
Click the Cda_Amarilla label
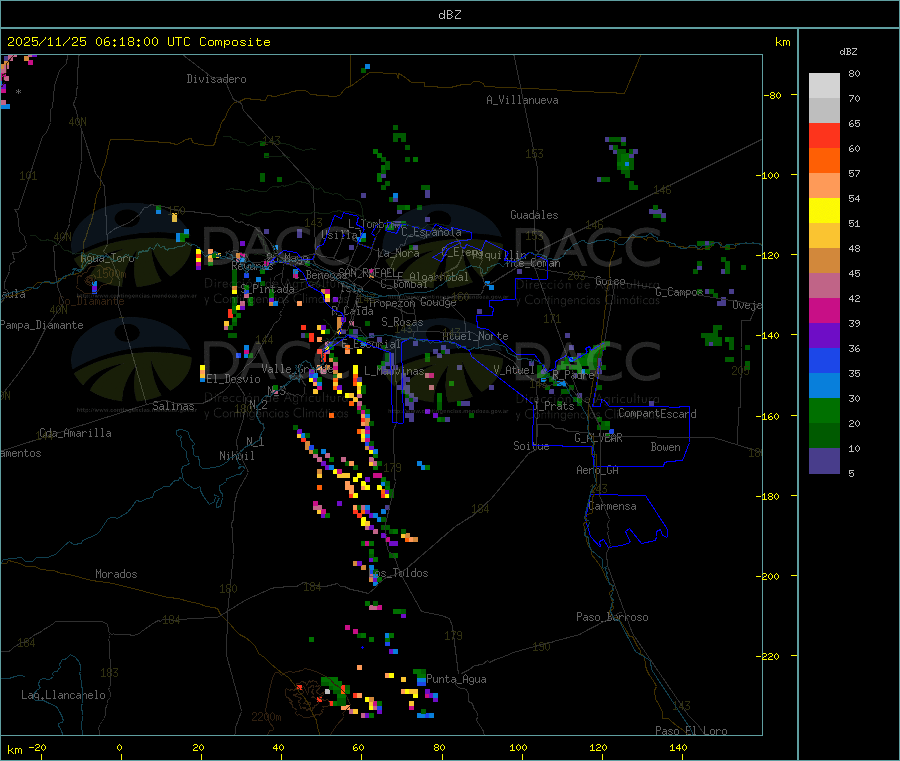[x=75, y=433]
